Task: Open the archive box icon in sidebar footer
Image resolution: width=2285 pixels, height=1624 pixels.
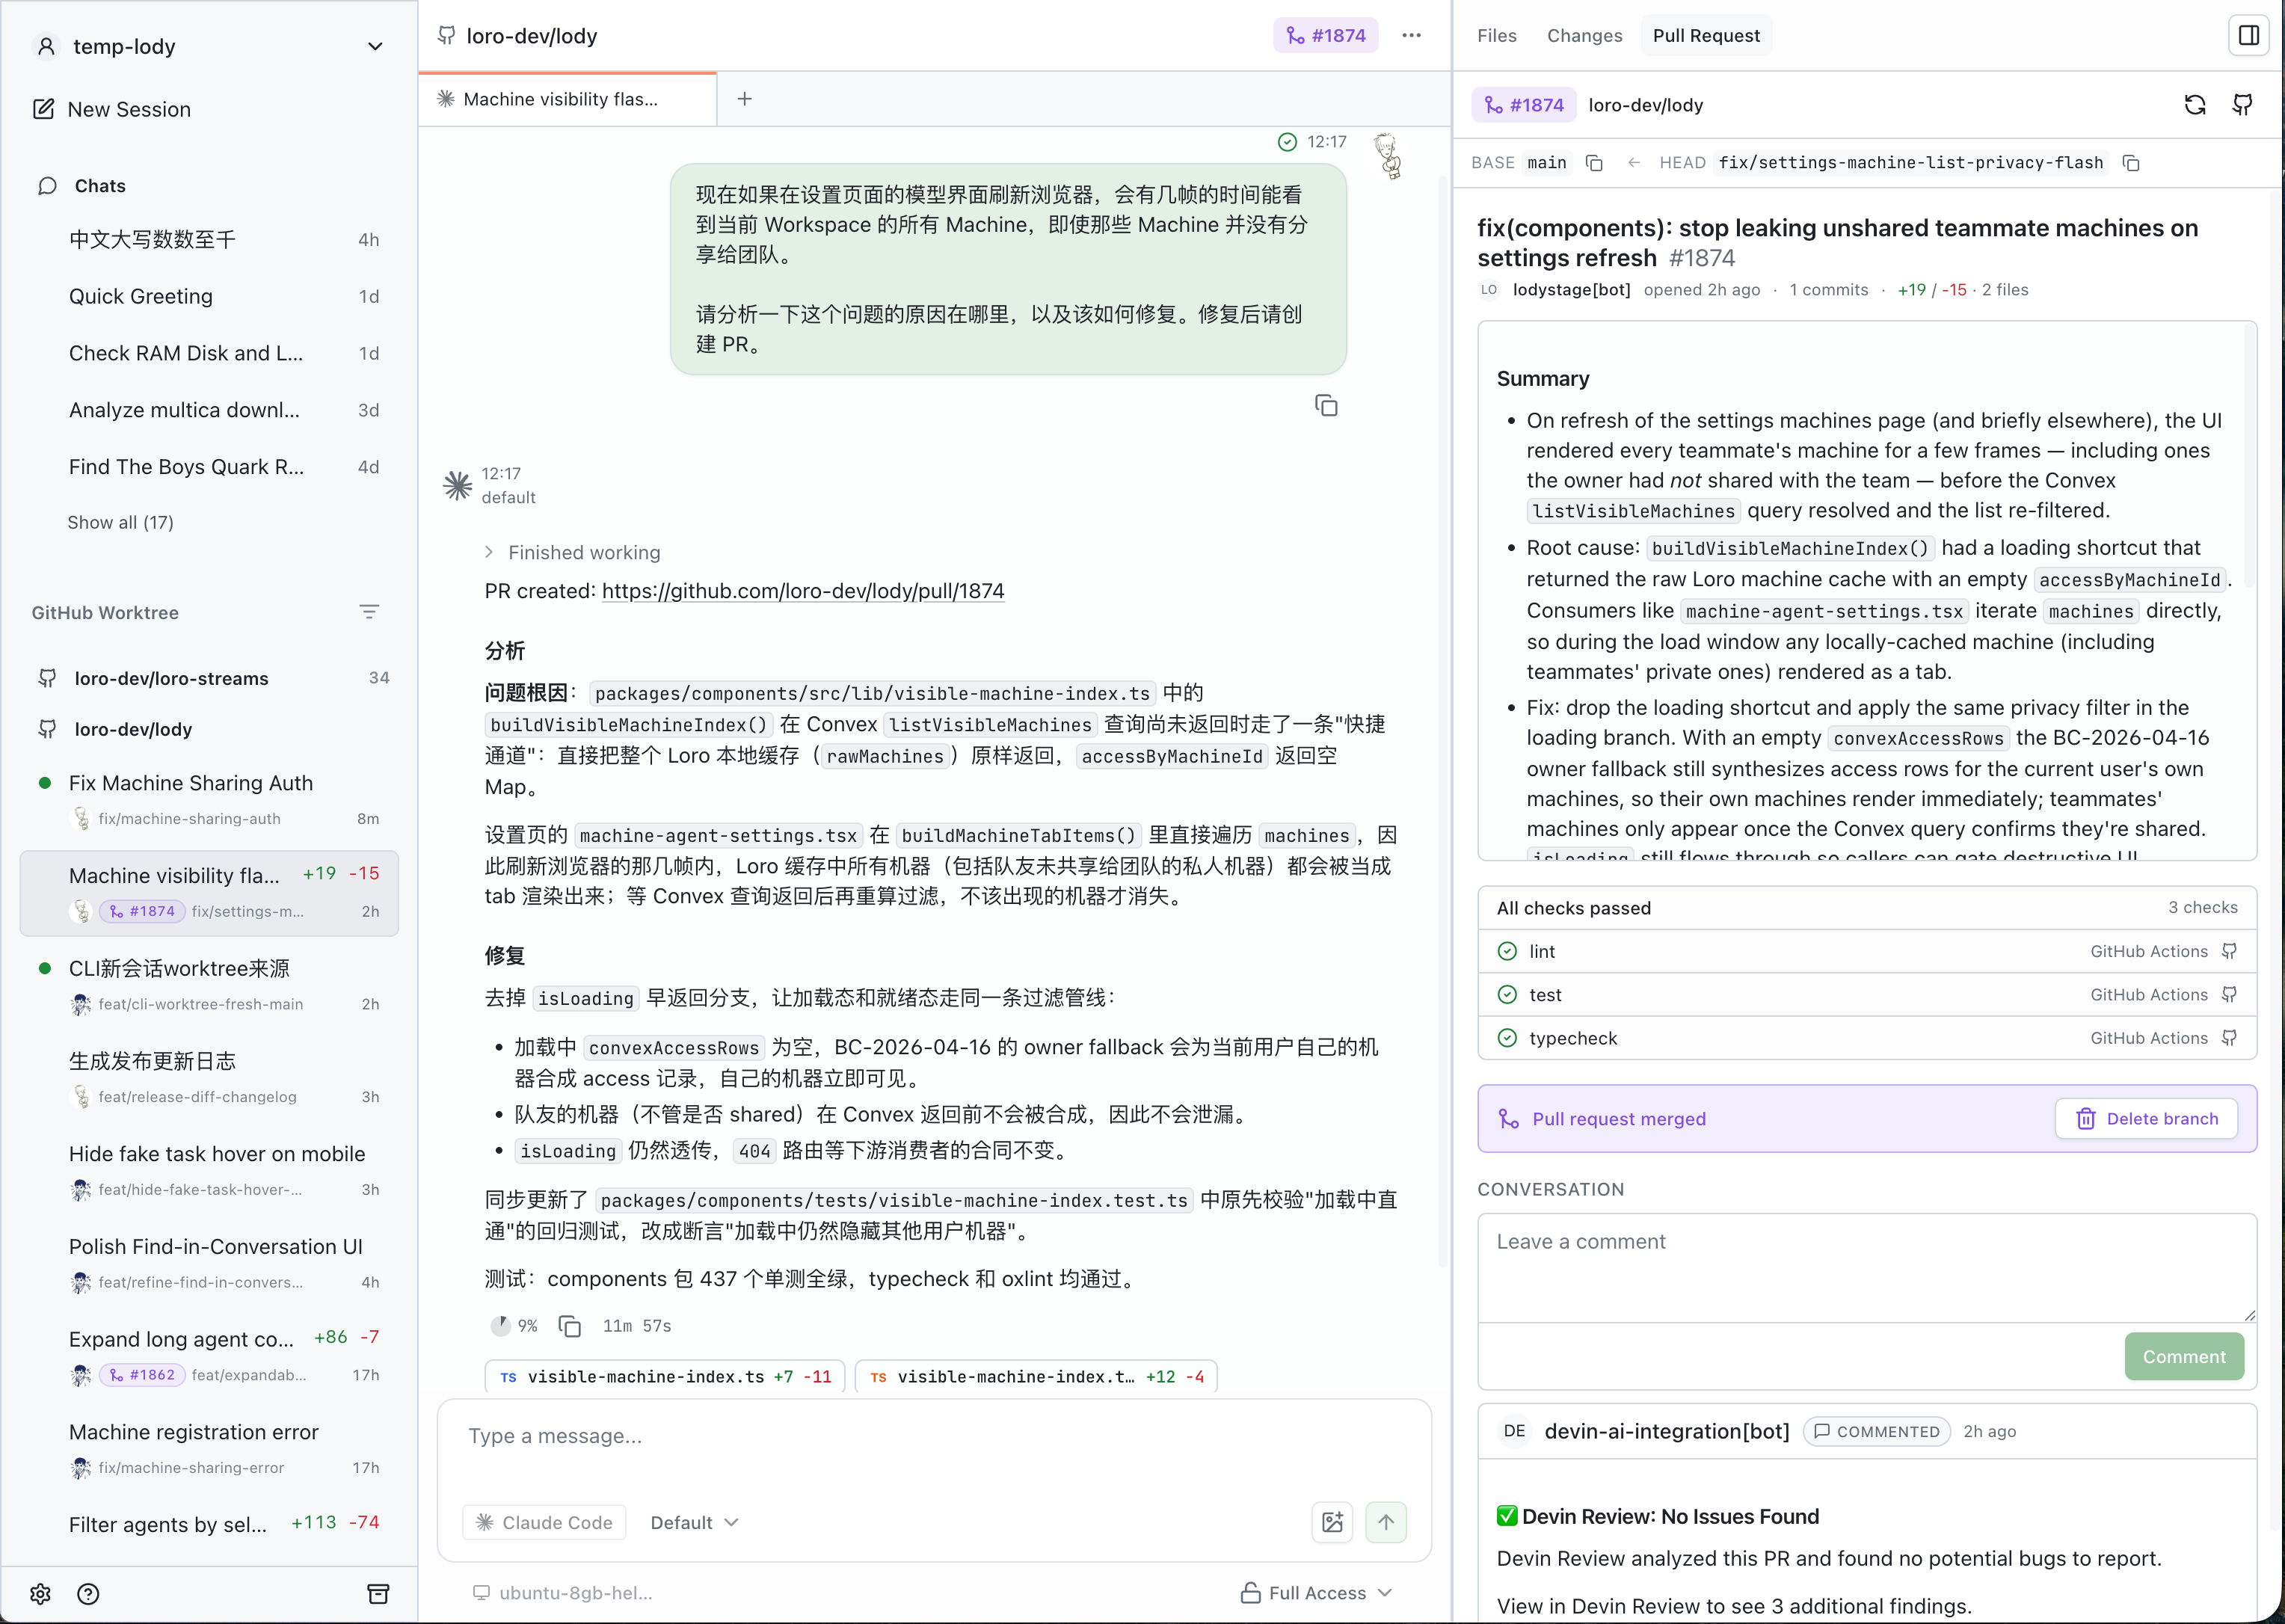Action: click(378, 1594)
